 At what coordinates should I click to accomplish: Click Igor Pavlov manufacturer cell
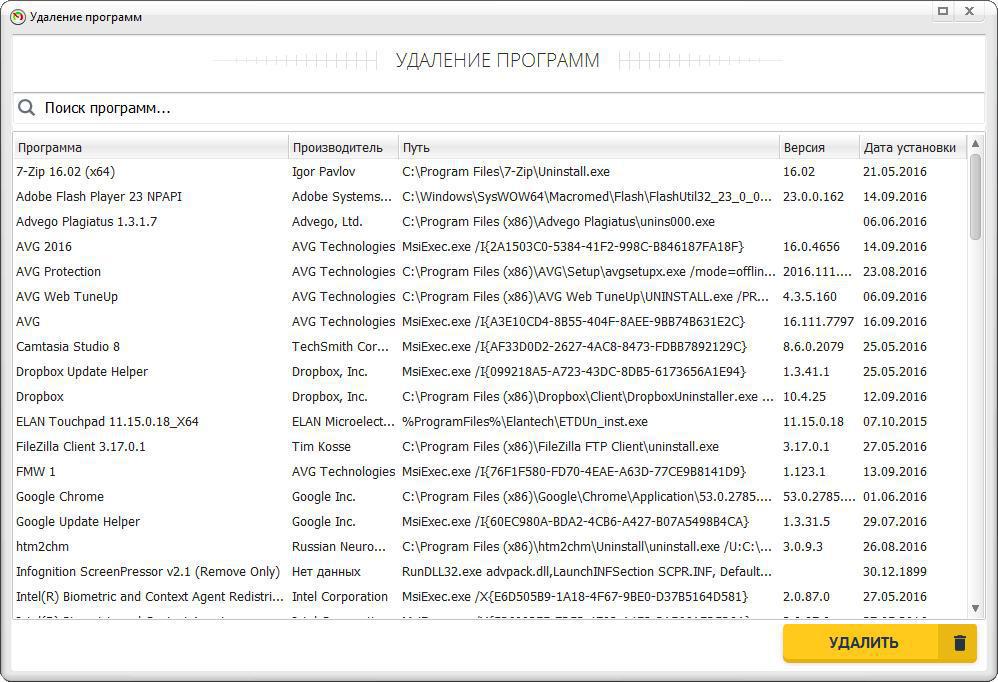(x=323, y=172)
